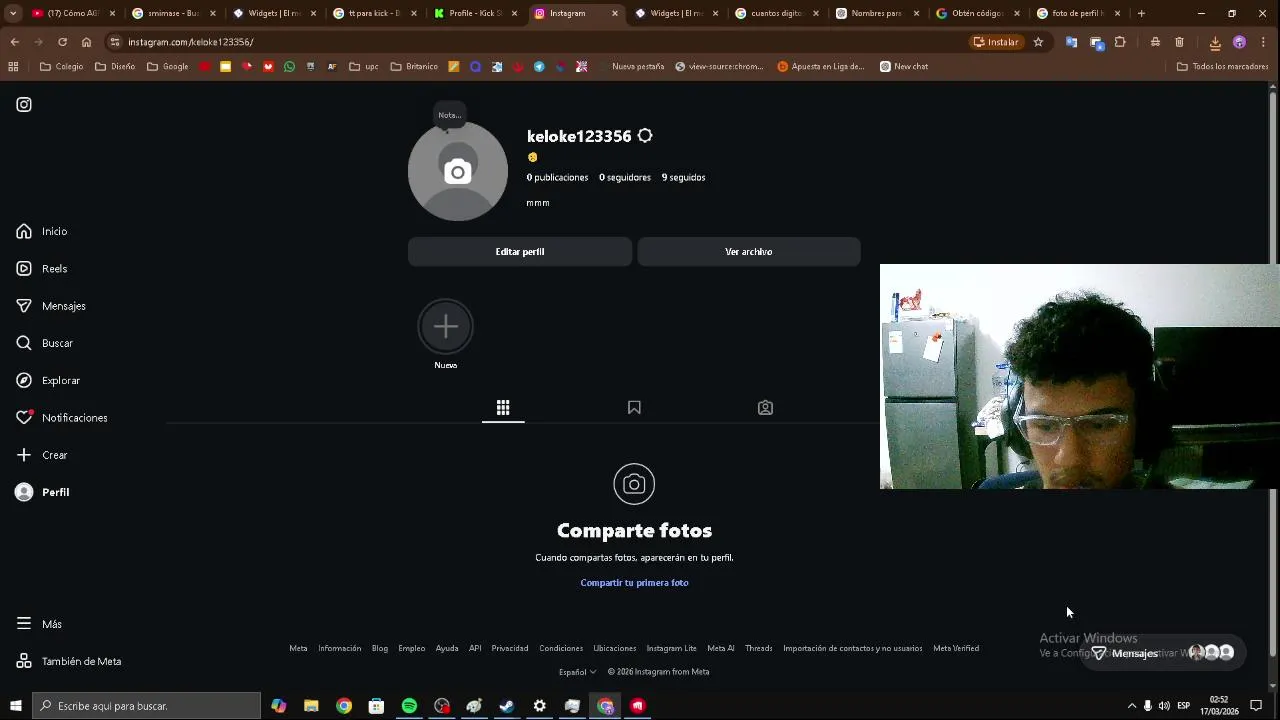Open Steam from the taskbar
The image size is (1280, 720).
pos(507,706)
